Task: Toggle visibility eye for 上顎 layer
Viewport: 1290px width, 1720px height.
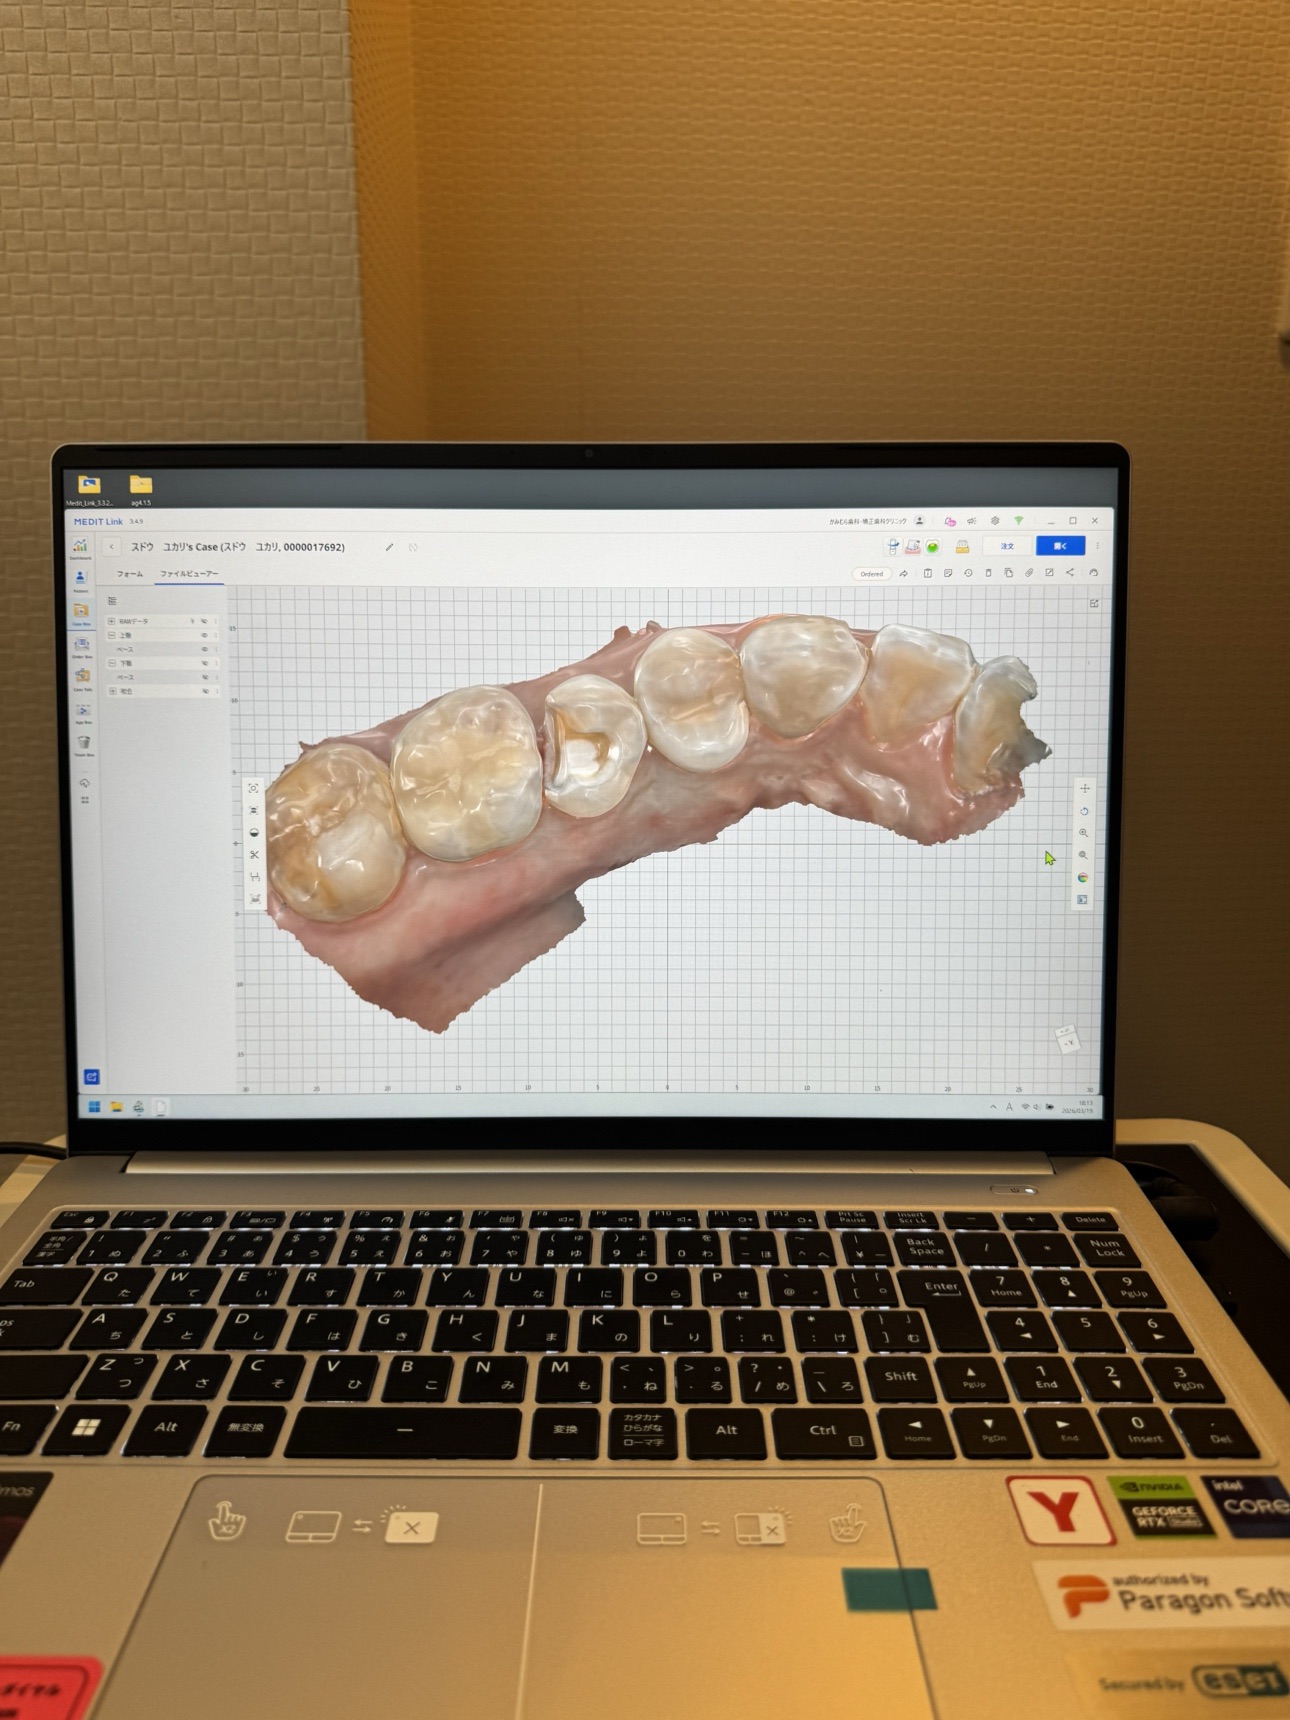Action: pos(205,635)
